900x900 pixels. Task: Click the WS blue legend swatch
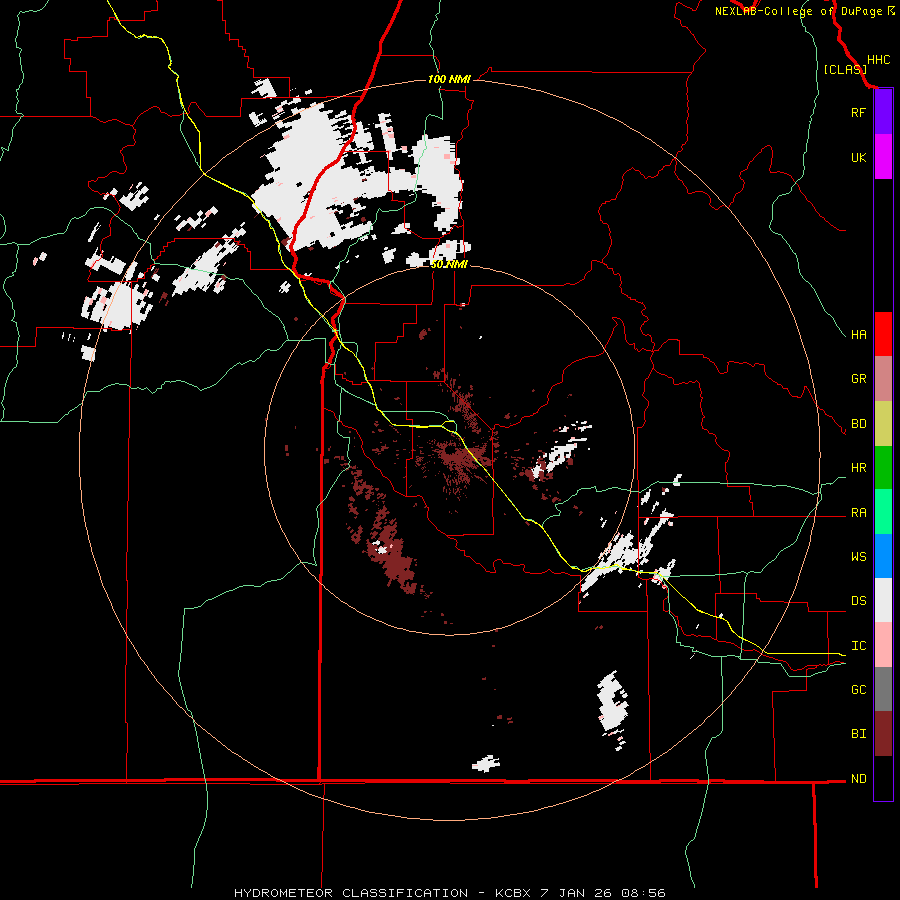point(883,556)
